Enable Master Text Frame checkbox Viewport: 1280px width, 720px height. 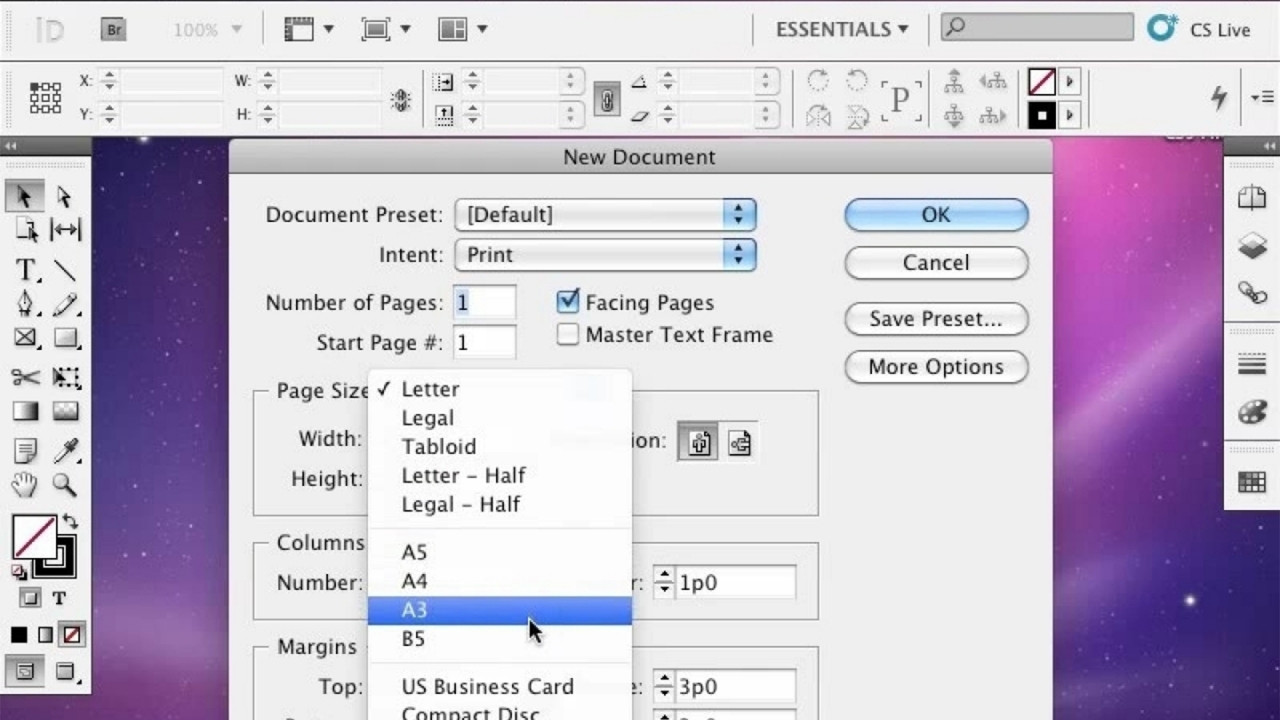[568, 335]
